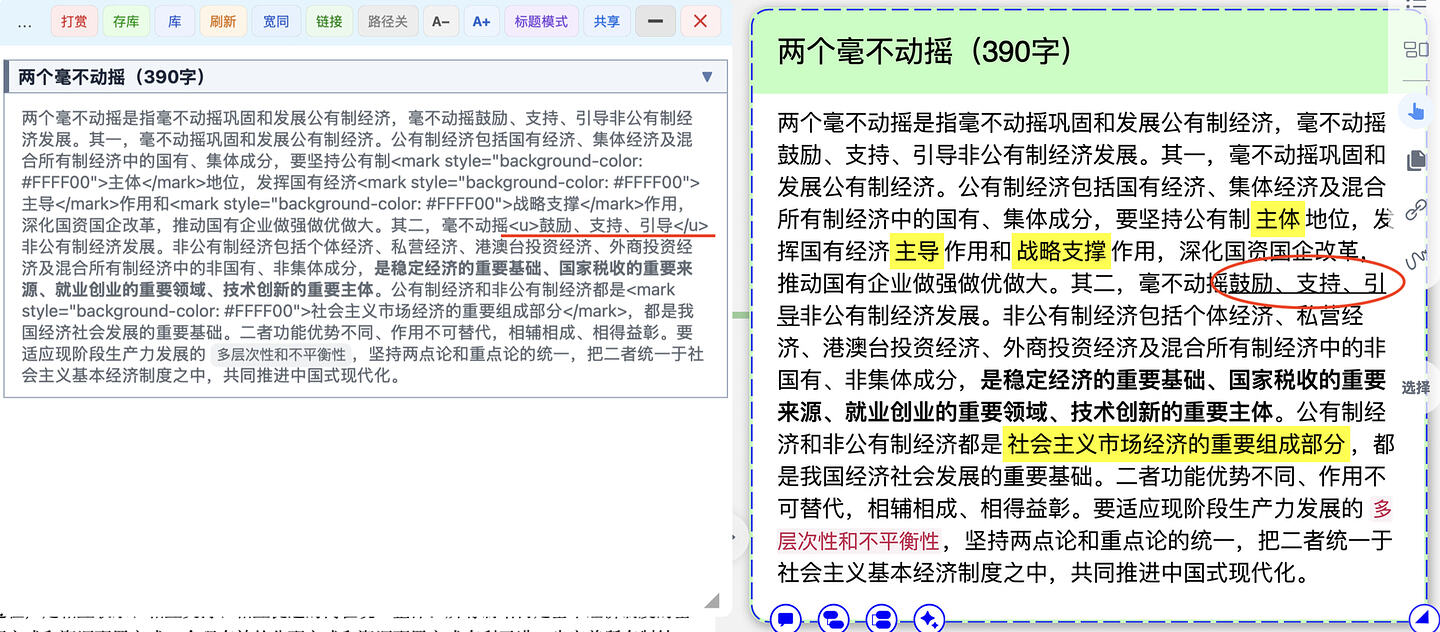Select the freehand scribble tool
Screen dimensions: 1440x632
(x=1416, y=258)
